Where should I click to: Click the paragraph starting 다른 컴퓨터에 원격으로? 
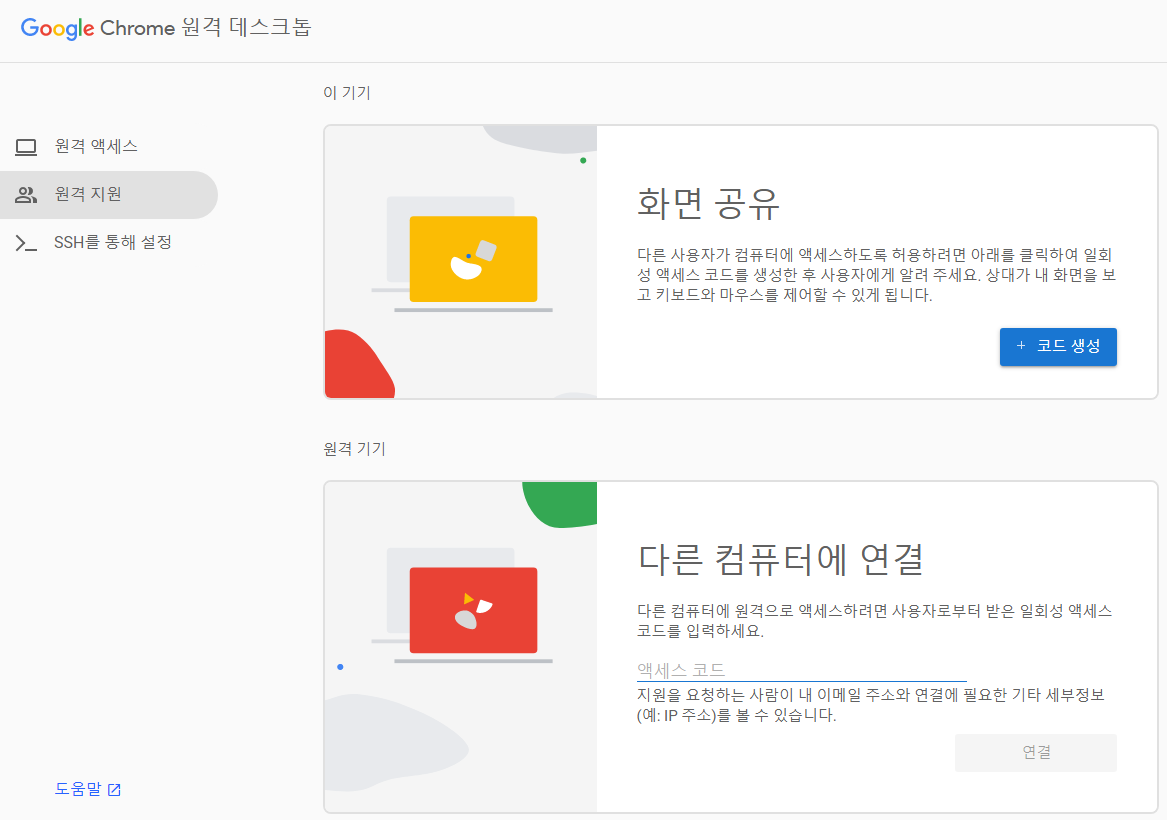click(x=875, y=621)
